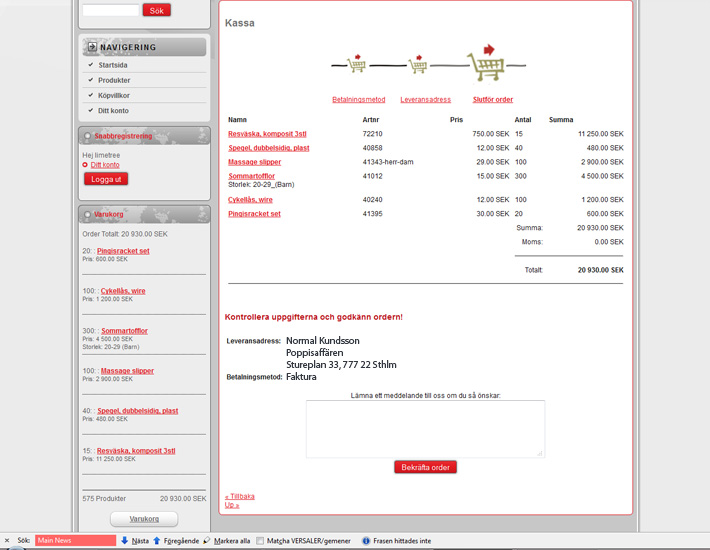Image resolution: width=710 pixels, height=550 pixels.
Task: Click Nästa down arrow in find bar
Action: coord(125,540)
